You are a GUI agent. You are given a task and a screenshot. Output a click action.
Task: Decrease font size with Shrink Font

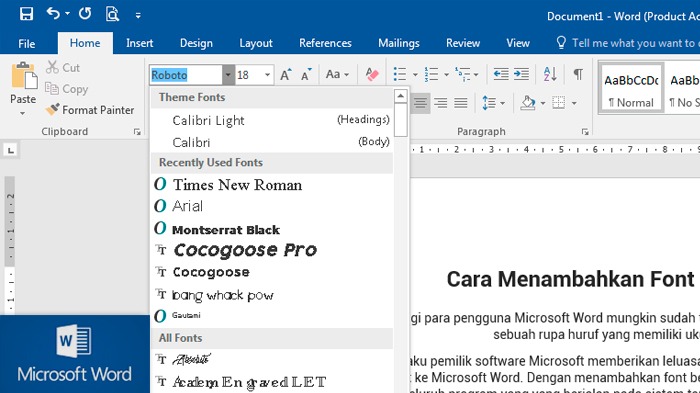coord(306,74)
